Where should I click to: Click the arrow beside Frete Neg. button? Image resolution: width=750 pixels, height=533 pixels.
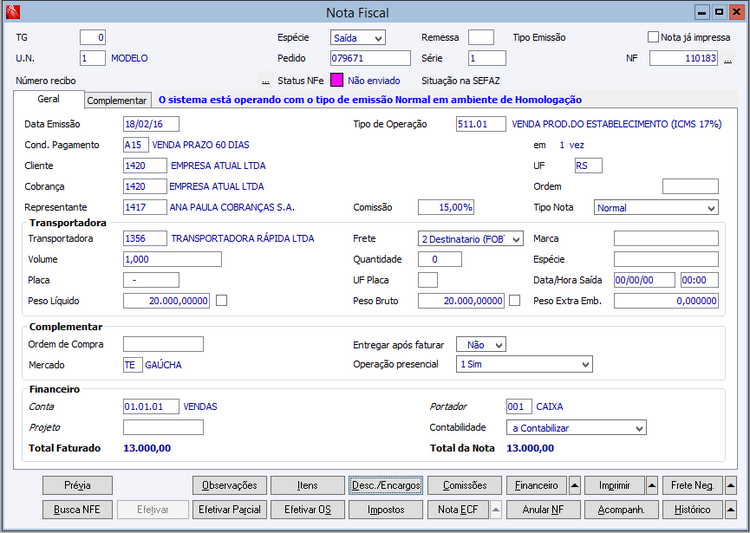[x=730, y=485]
